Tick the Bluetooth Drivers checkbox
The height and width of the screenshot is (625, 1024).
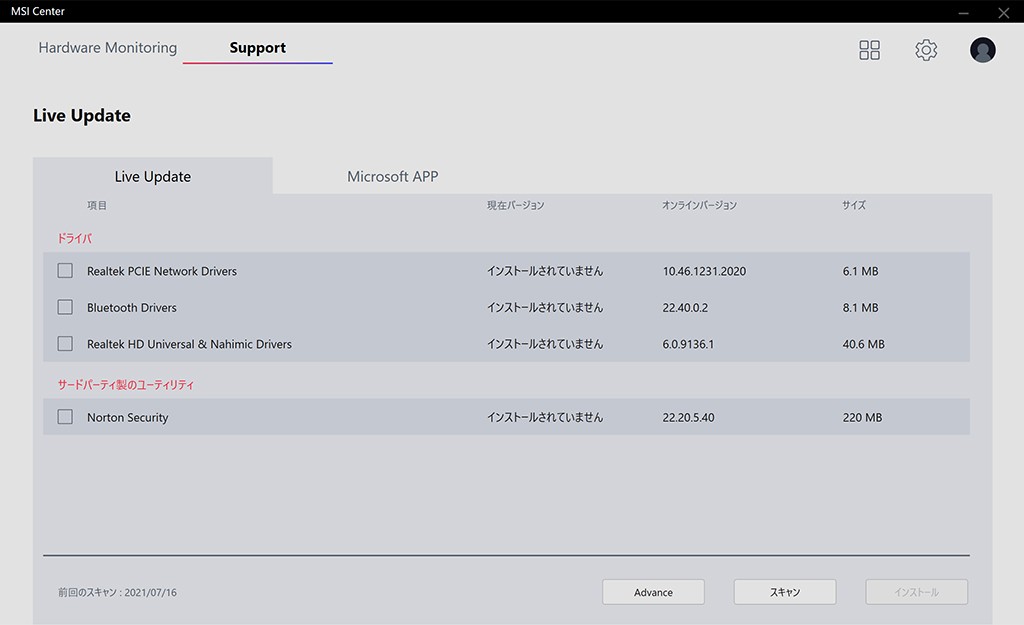click(65, 307)
